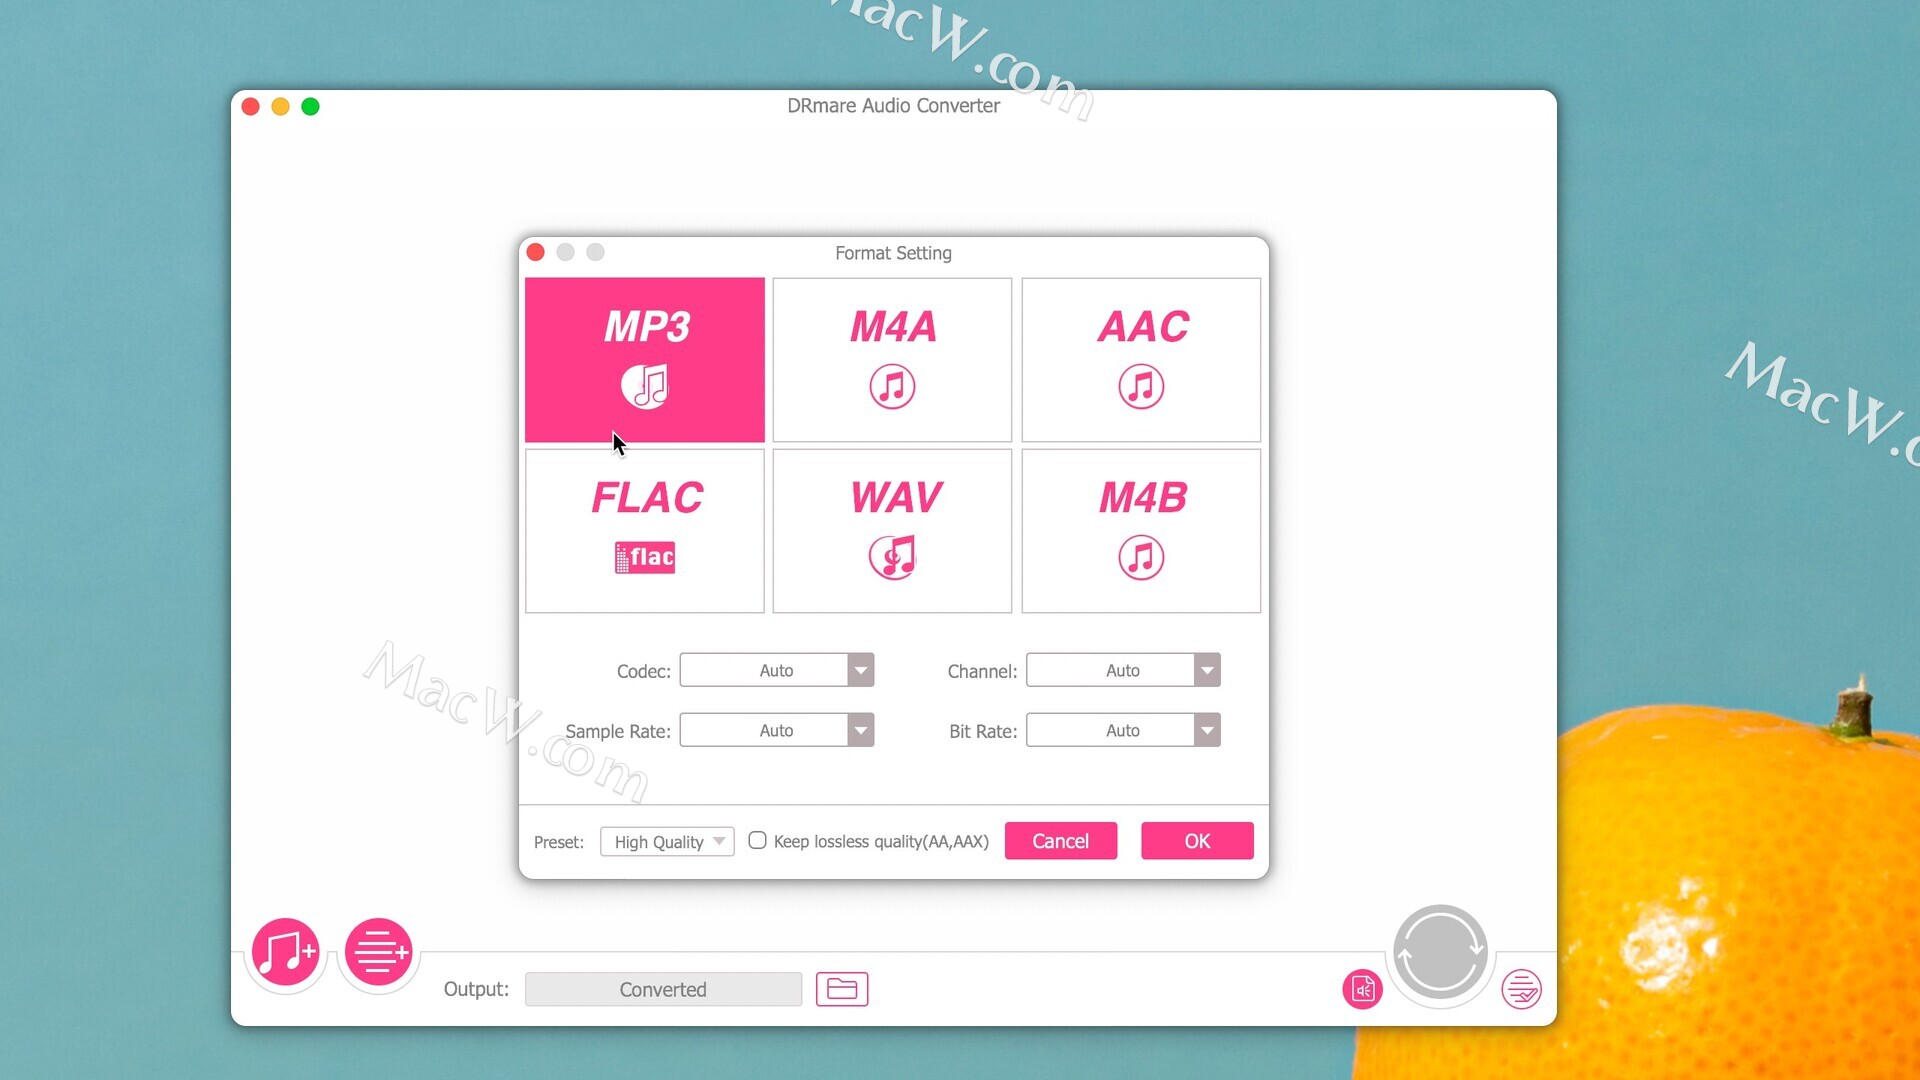1920x1080 pixels.
Task: Expand the Sample Rate dropdown
Action: [x=777, y=730]
